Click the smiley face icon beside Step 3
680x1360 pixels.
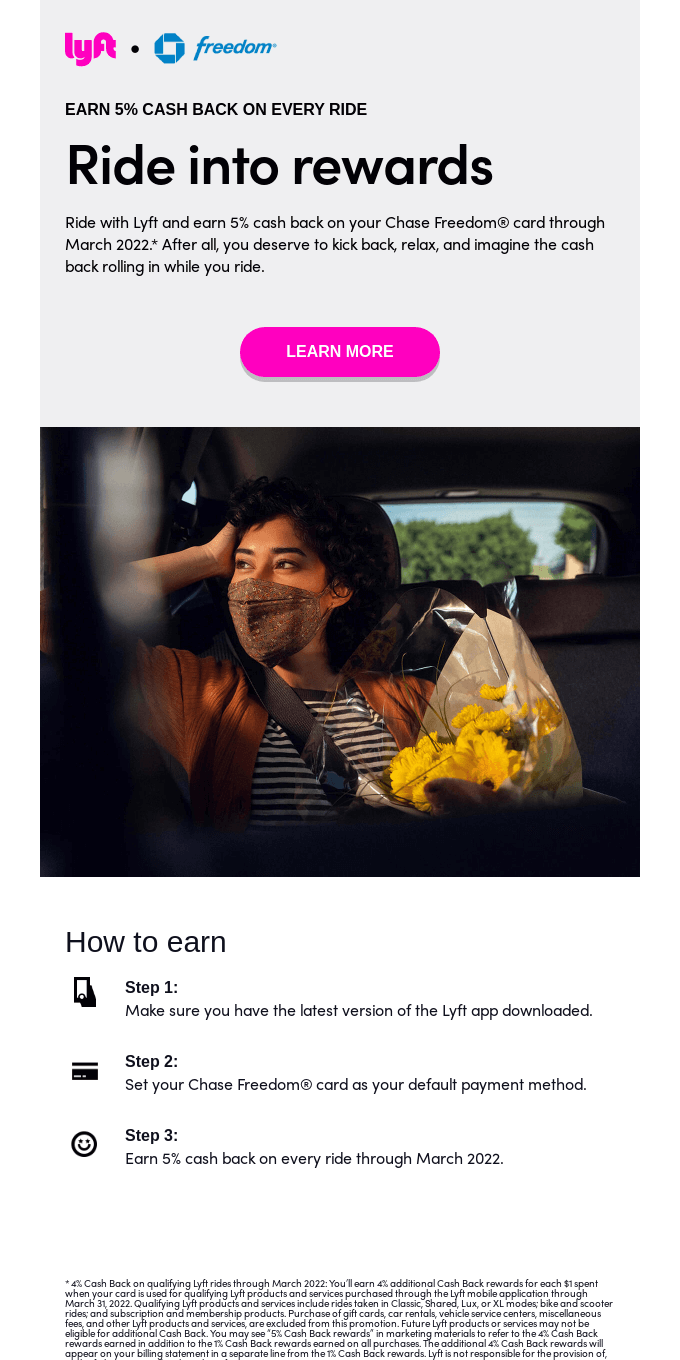(x=84, y=1144)
